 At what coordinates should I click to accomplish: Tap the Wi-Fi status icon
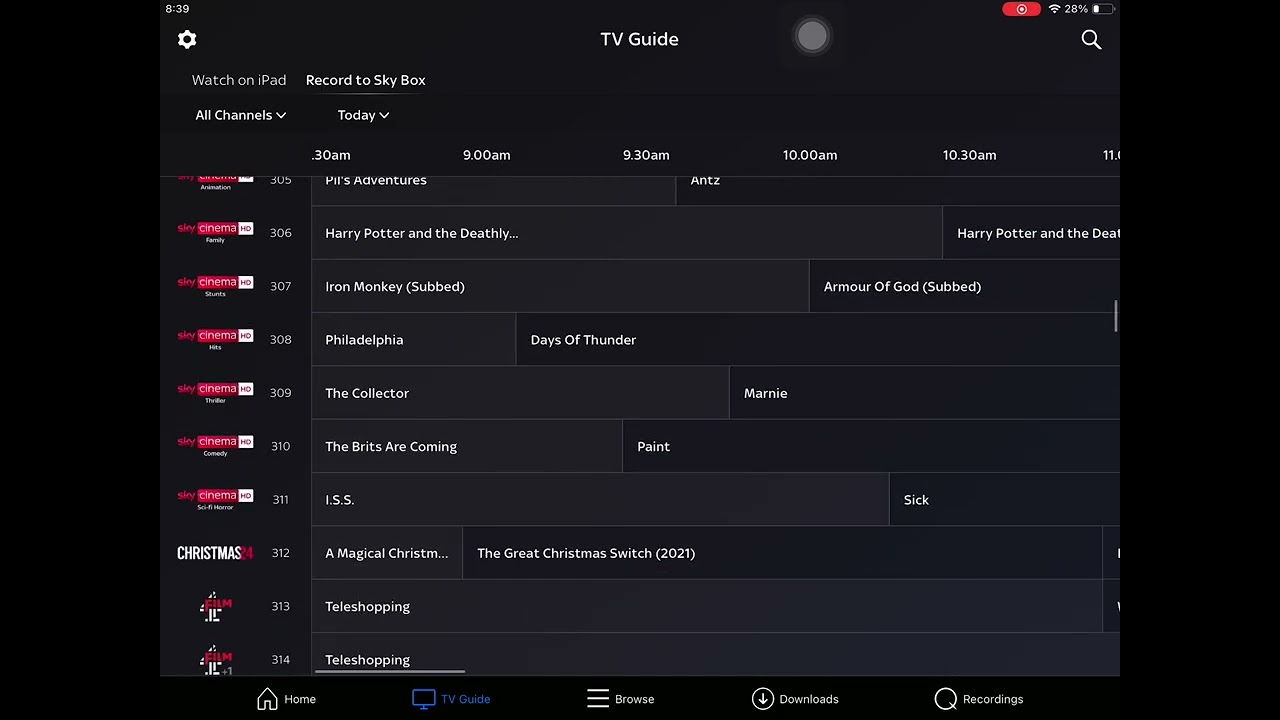tap(1054, 9)
